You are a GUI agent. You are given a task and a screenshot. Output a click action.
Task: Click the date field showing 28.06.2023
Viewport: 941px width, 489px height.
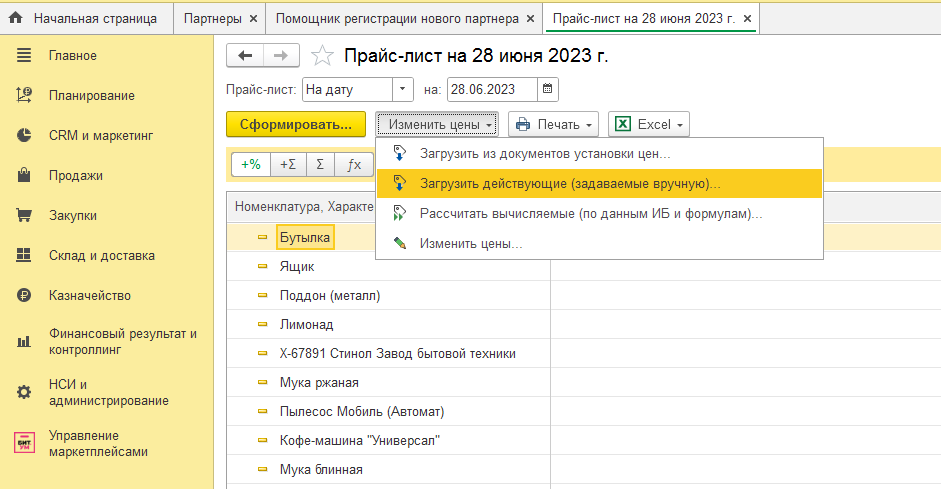(x=491, y=89)
